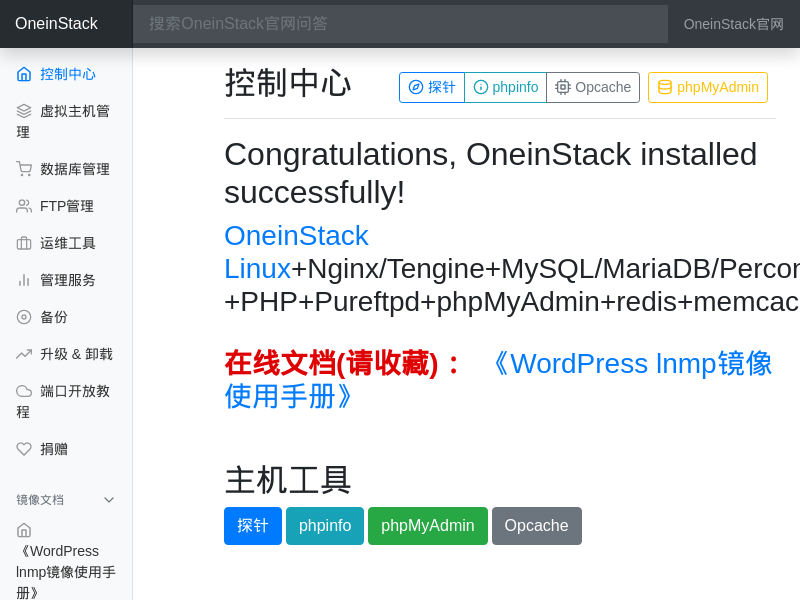Screen dimensions: 800x600
Task: Click the users icon beside FTP管理
Action: tap(24, 206)
